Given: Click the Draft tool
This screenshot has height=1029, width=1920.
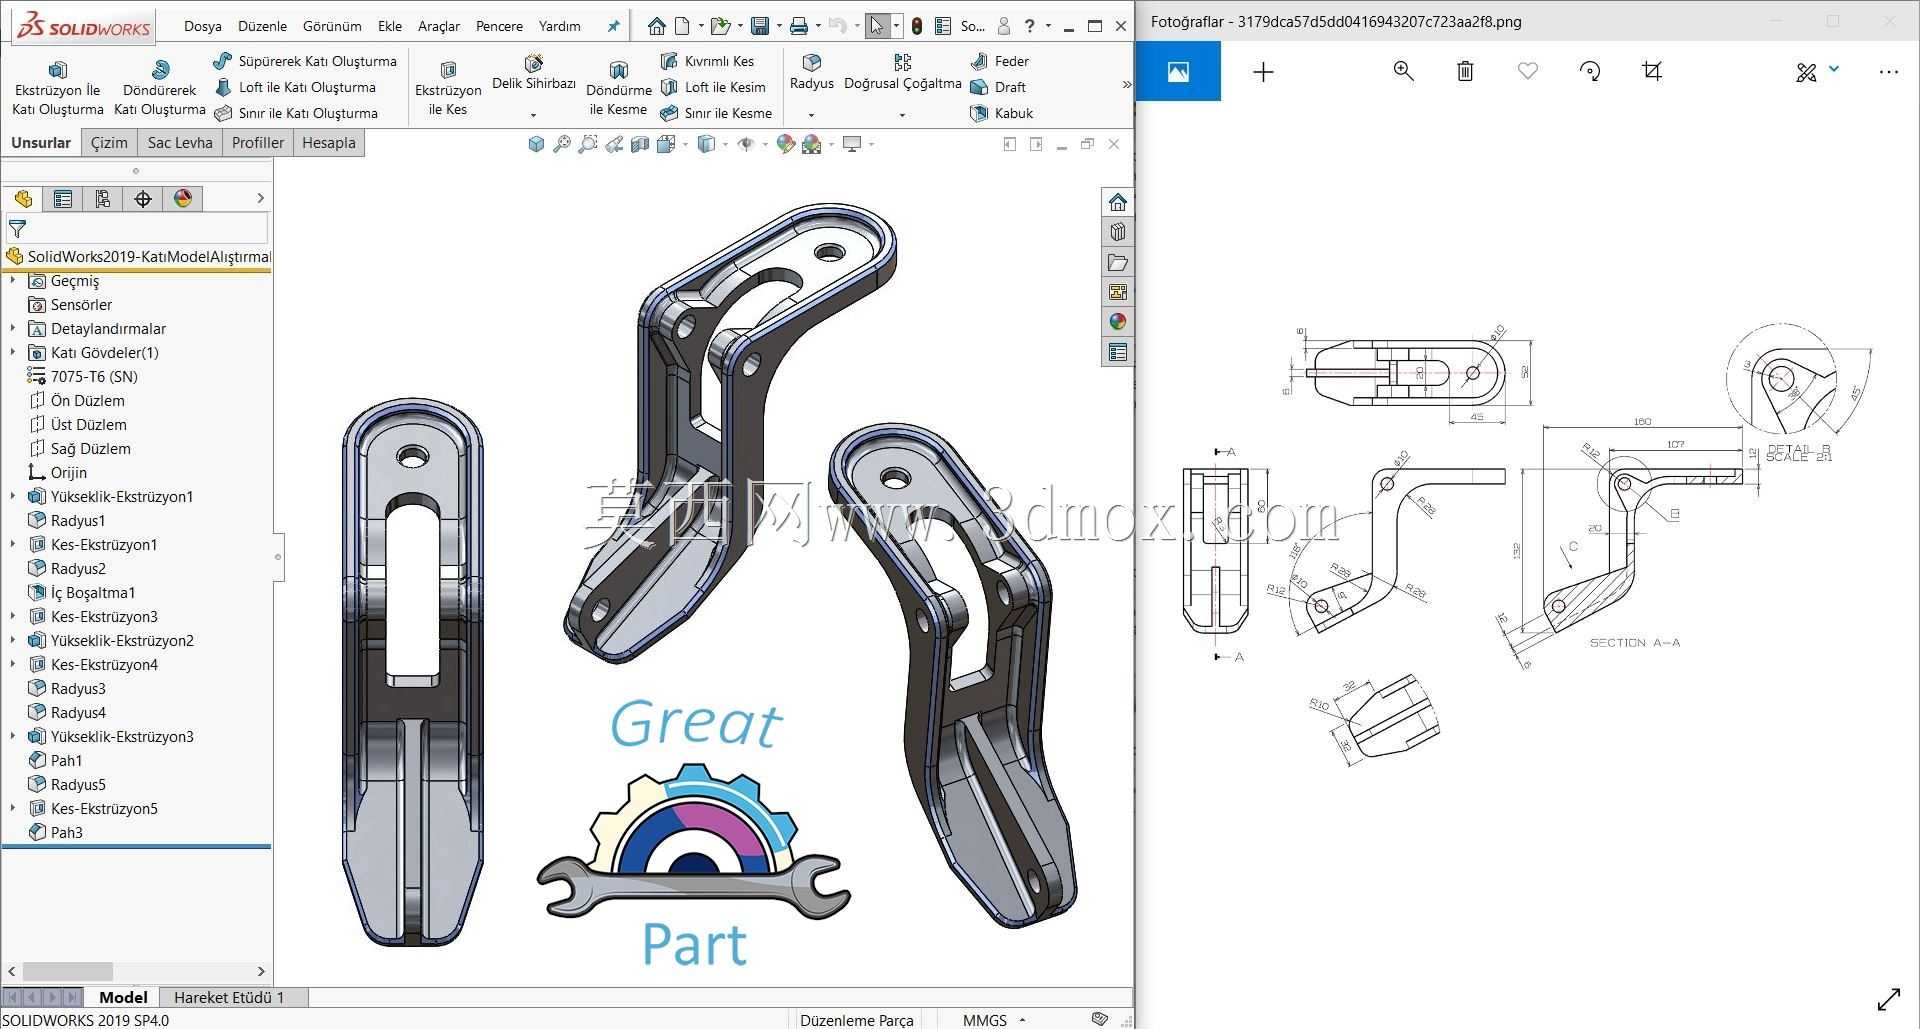Looking at the screenshot, I should click(998, 87).
